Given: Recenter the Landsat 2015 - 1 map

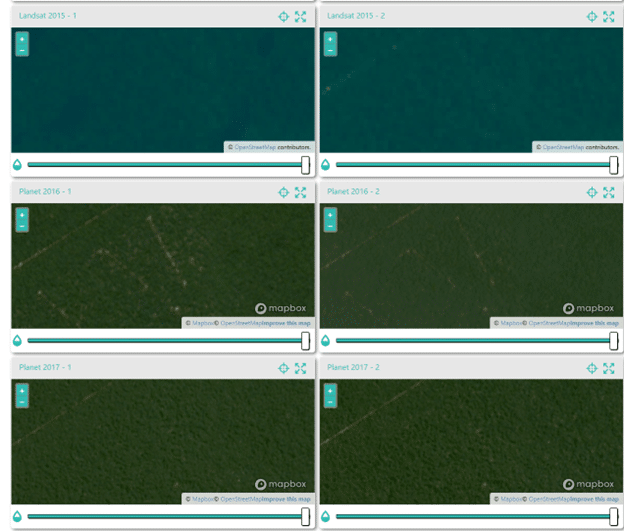Looking at the screenshot, I should point(283,17).
